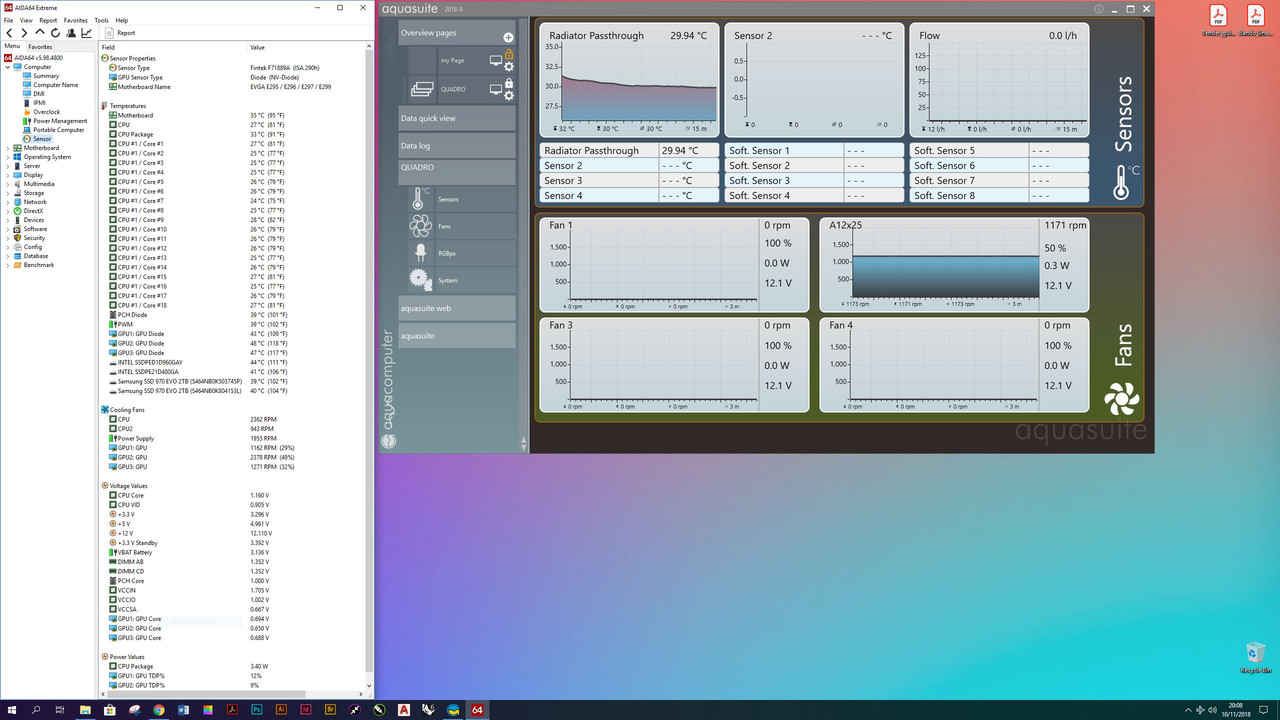This screenshot has width=1280, height=720.
Task: Open System gears icon under QUADRO
Action: (420, 280)
